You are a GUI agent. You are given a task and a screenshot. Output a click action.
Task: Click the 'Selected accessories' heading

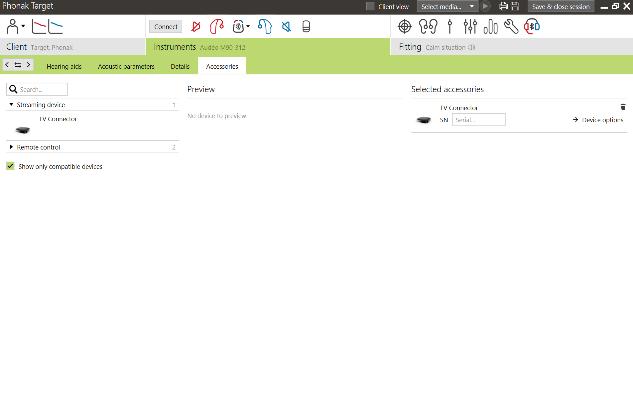pos(447,89)
